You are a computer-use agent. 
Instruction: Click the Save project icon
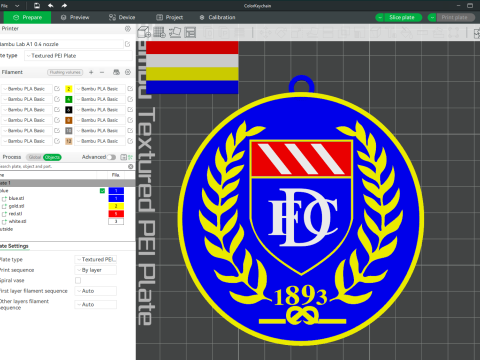click(37, 6)
